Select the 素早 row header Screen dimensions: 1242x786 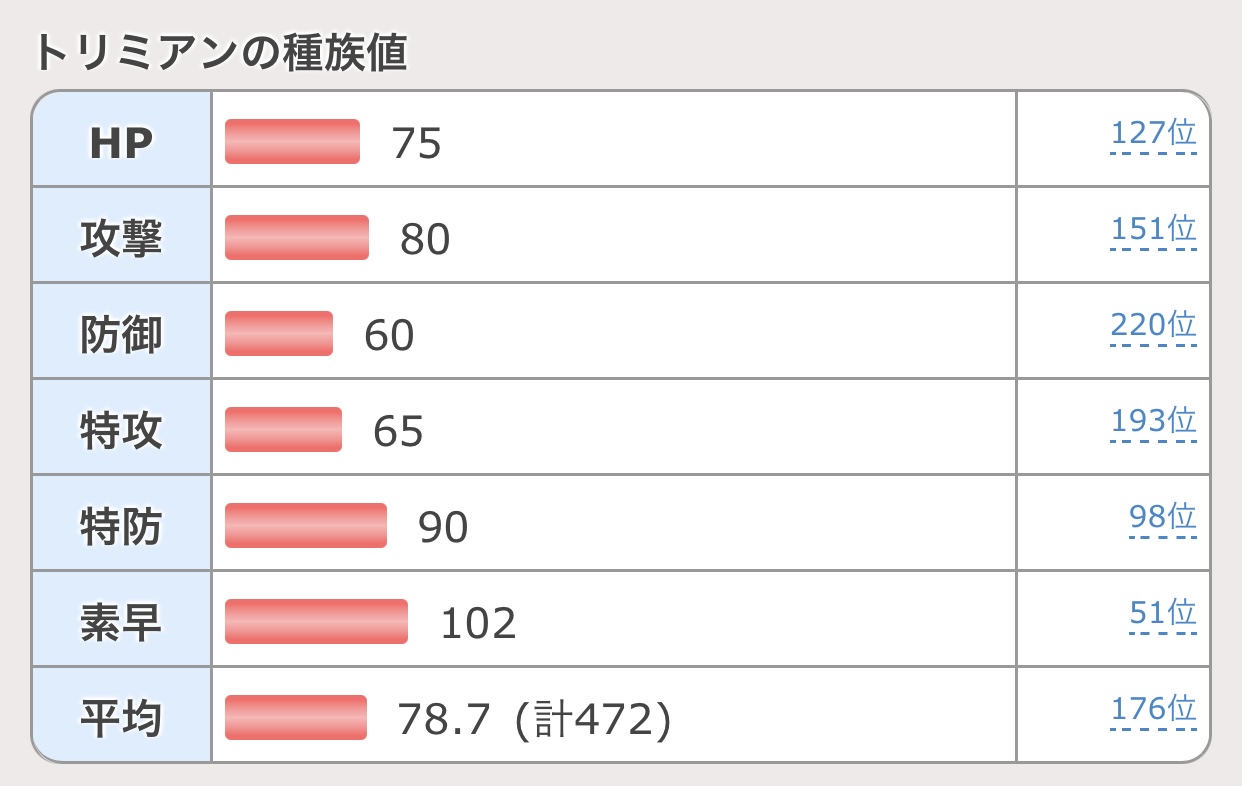coord(121,622)
